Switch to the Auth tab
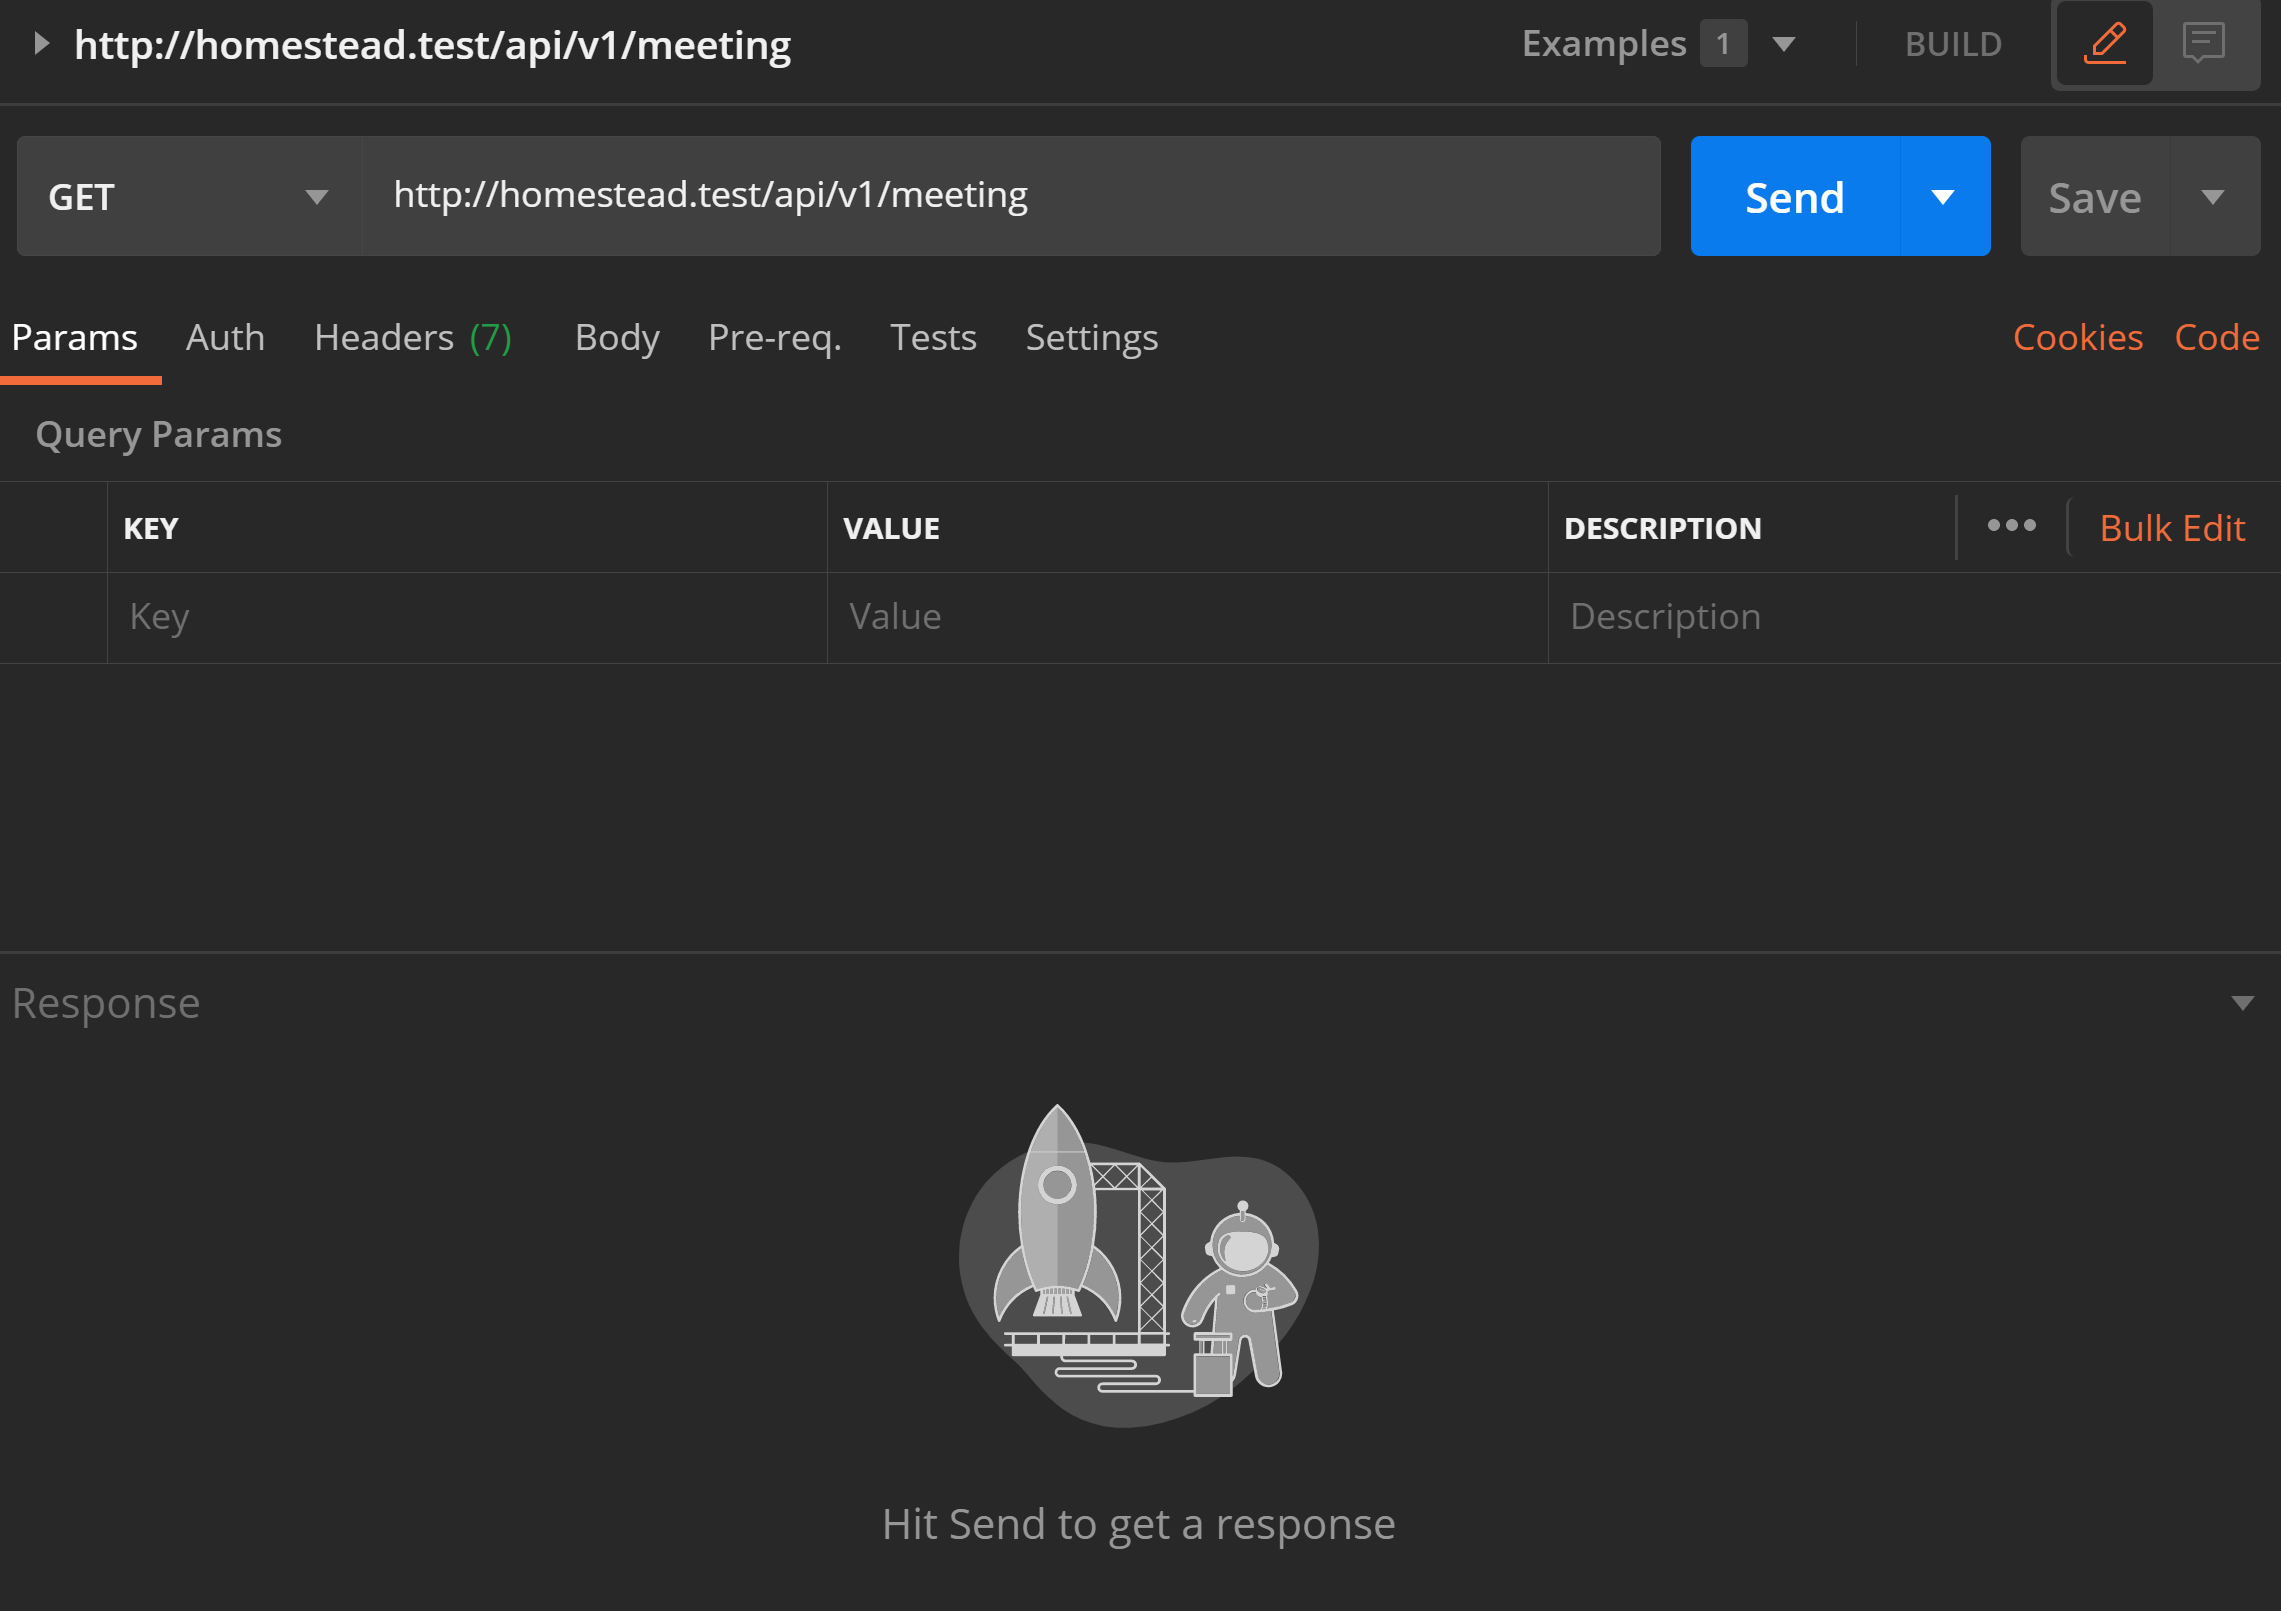Screen dimensions: 2281x1611 click(225, 338)
